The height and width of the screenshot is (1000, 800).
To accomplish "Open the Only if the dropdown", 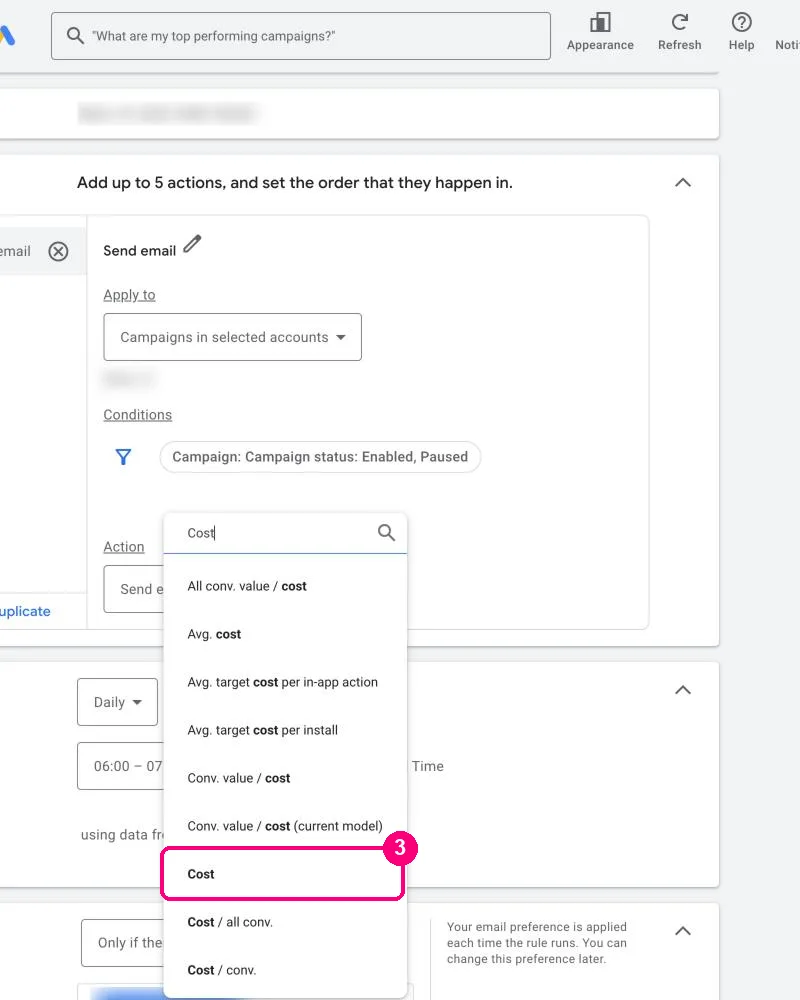I will point(122,943).
